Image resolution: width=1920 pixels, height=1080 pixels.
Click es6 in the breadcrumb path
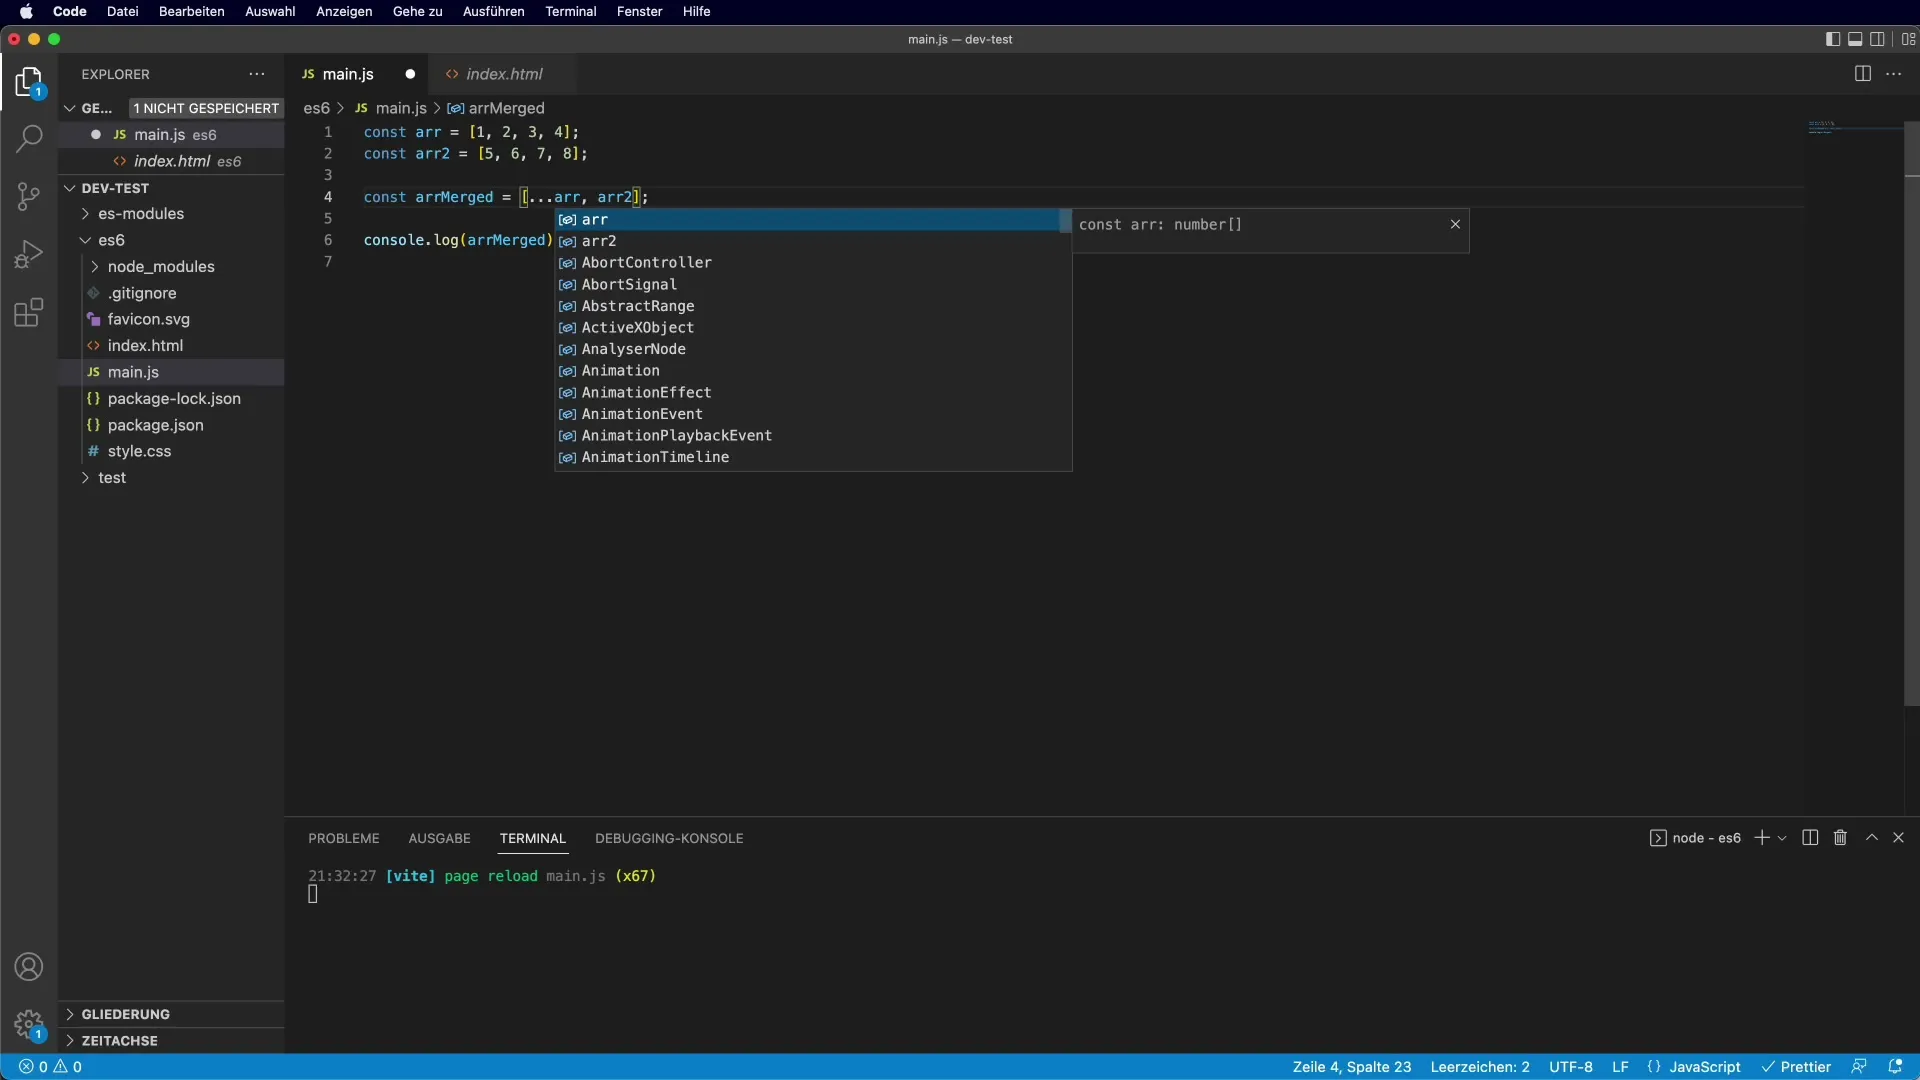point(316,108)
